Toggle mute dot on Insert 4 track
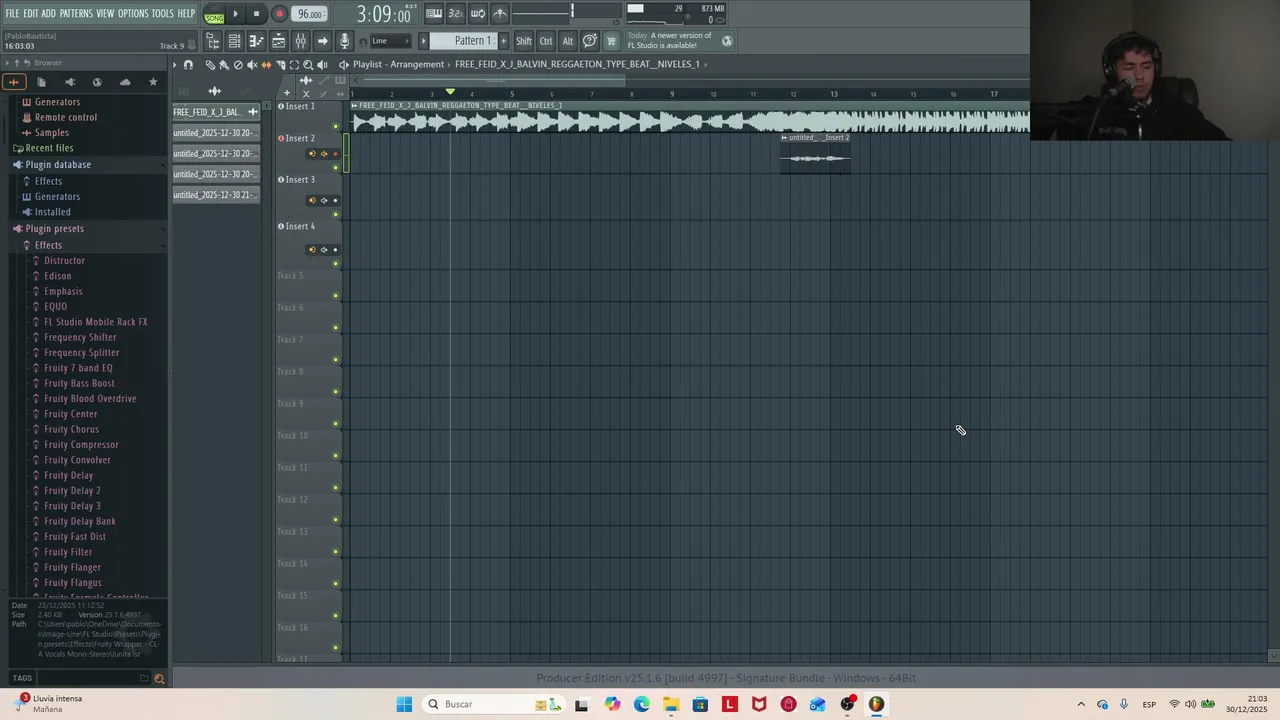Image resolution: width=1280 pixels, height=720 pixels. click(x=336, y=263)
